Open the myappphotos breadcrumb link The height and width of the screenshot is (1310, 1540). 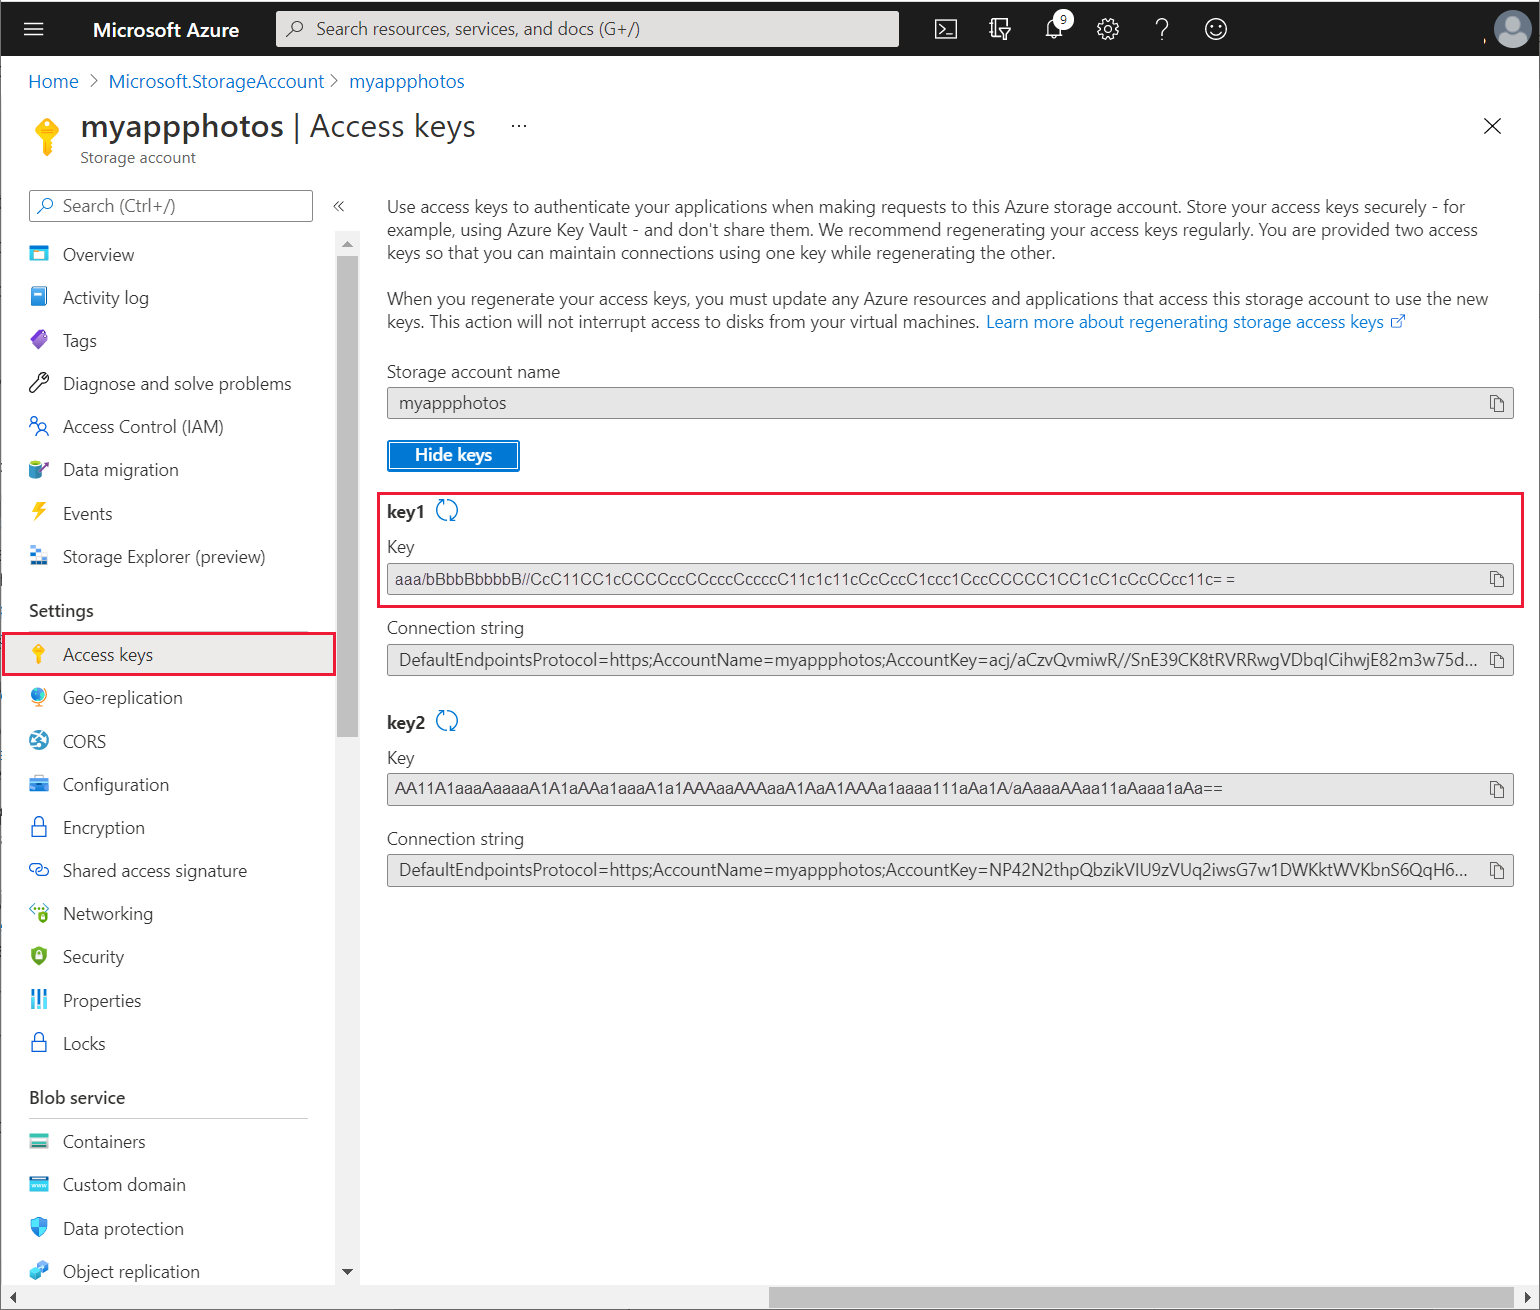pos(407,81)
